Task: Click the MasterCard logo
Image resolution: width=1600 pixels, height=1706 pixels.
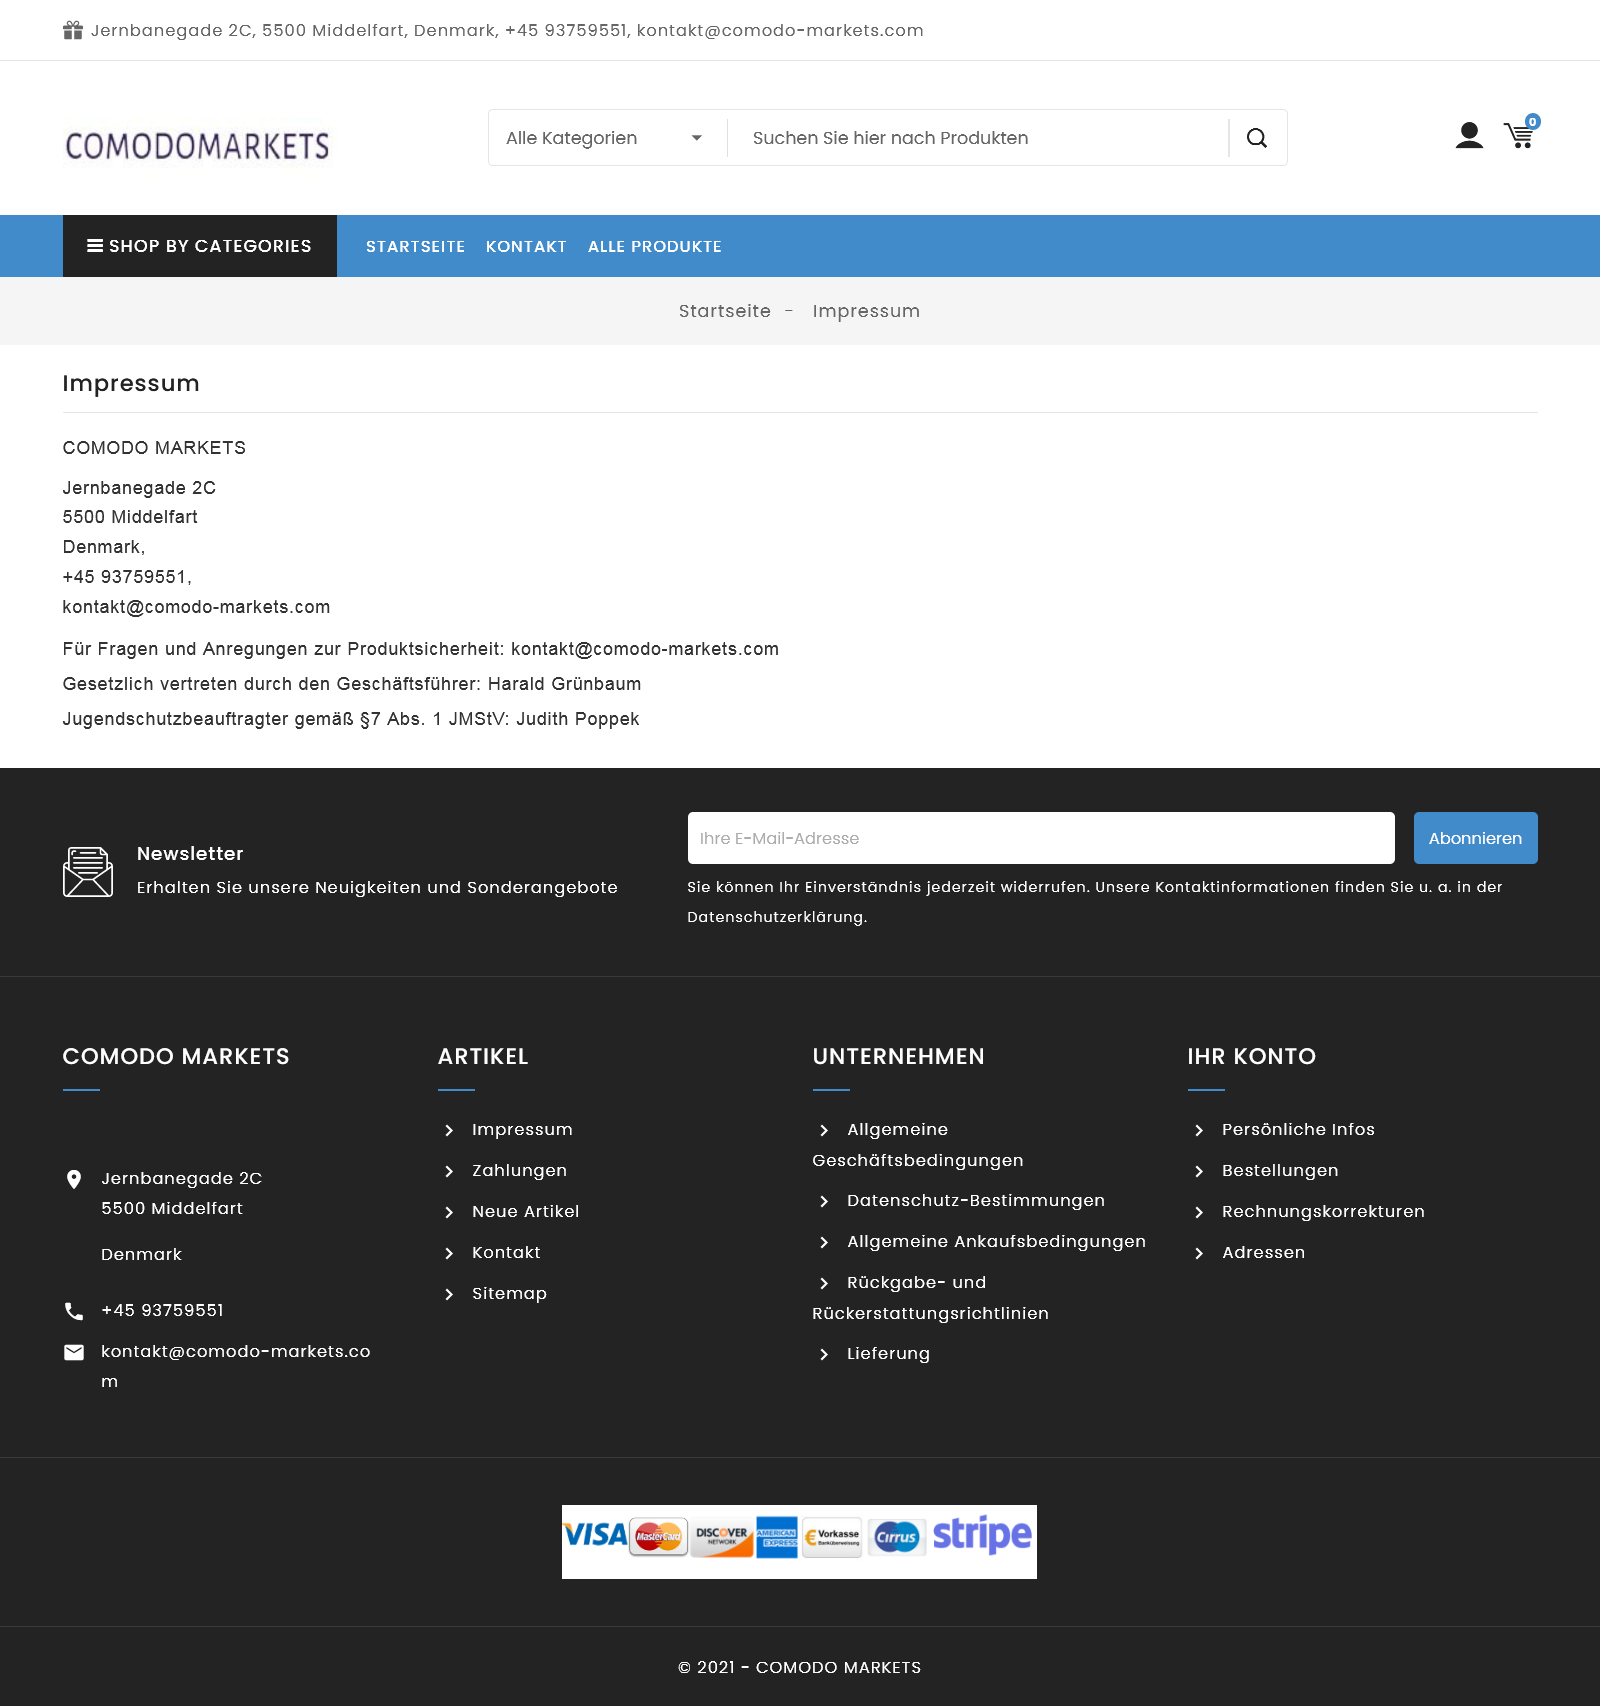Action: point(659,1536)
